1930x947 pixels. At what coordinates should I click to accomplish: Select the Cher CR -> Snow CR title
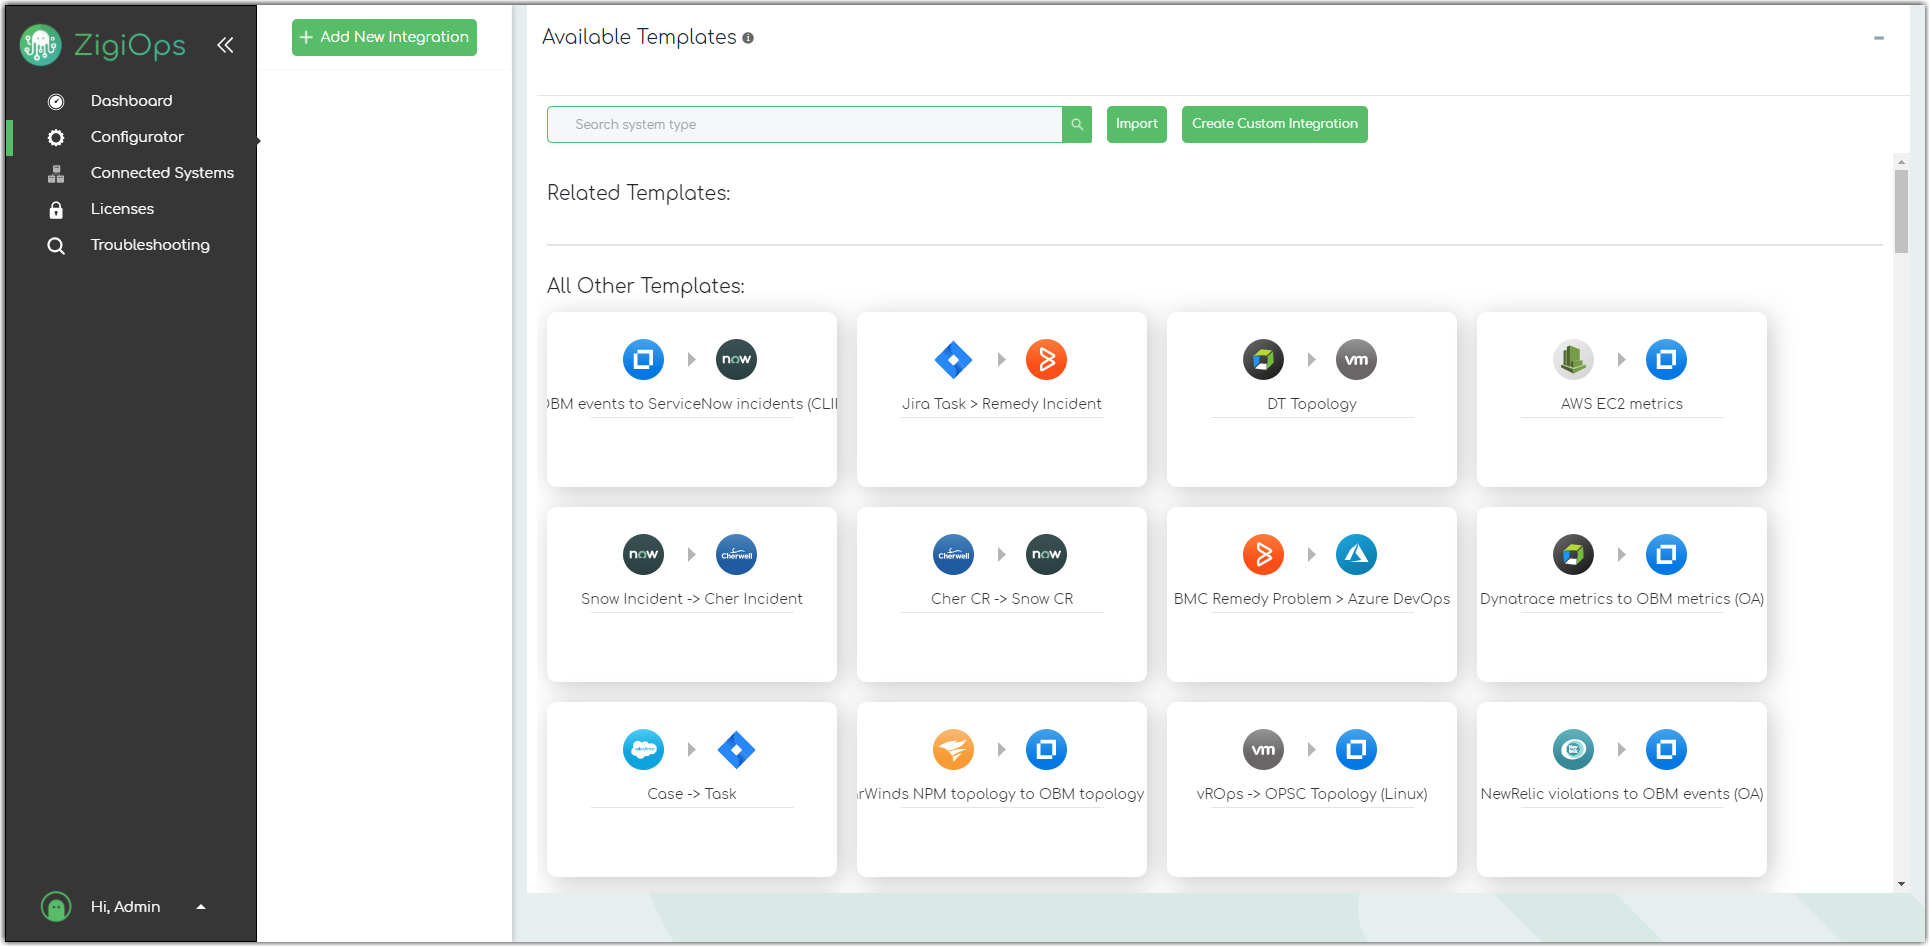(1002, 599)
